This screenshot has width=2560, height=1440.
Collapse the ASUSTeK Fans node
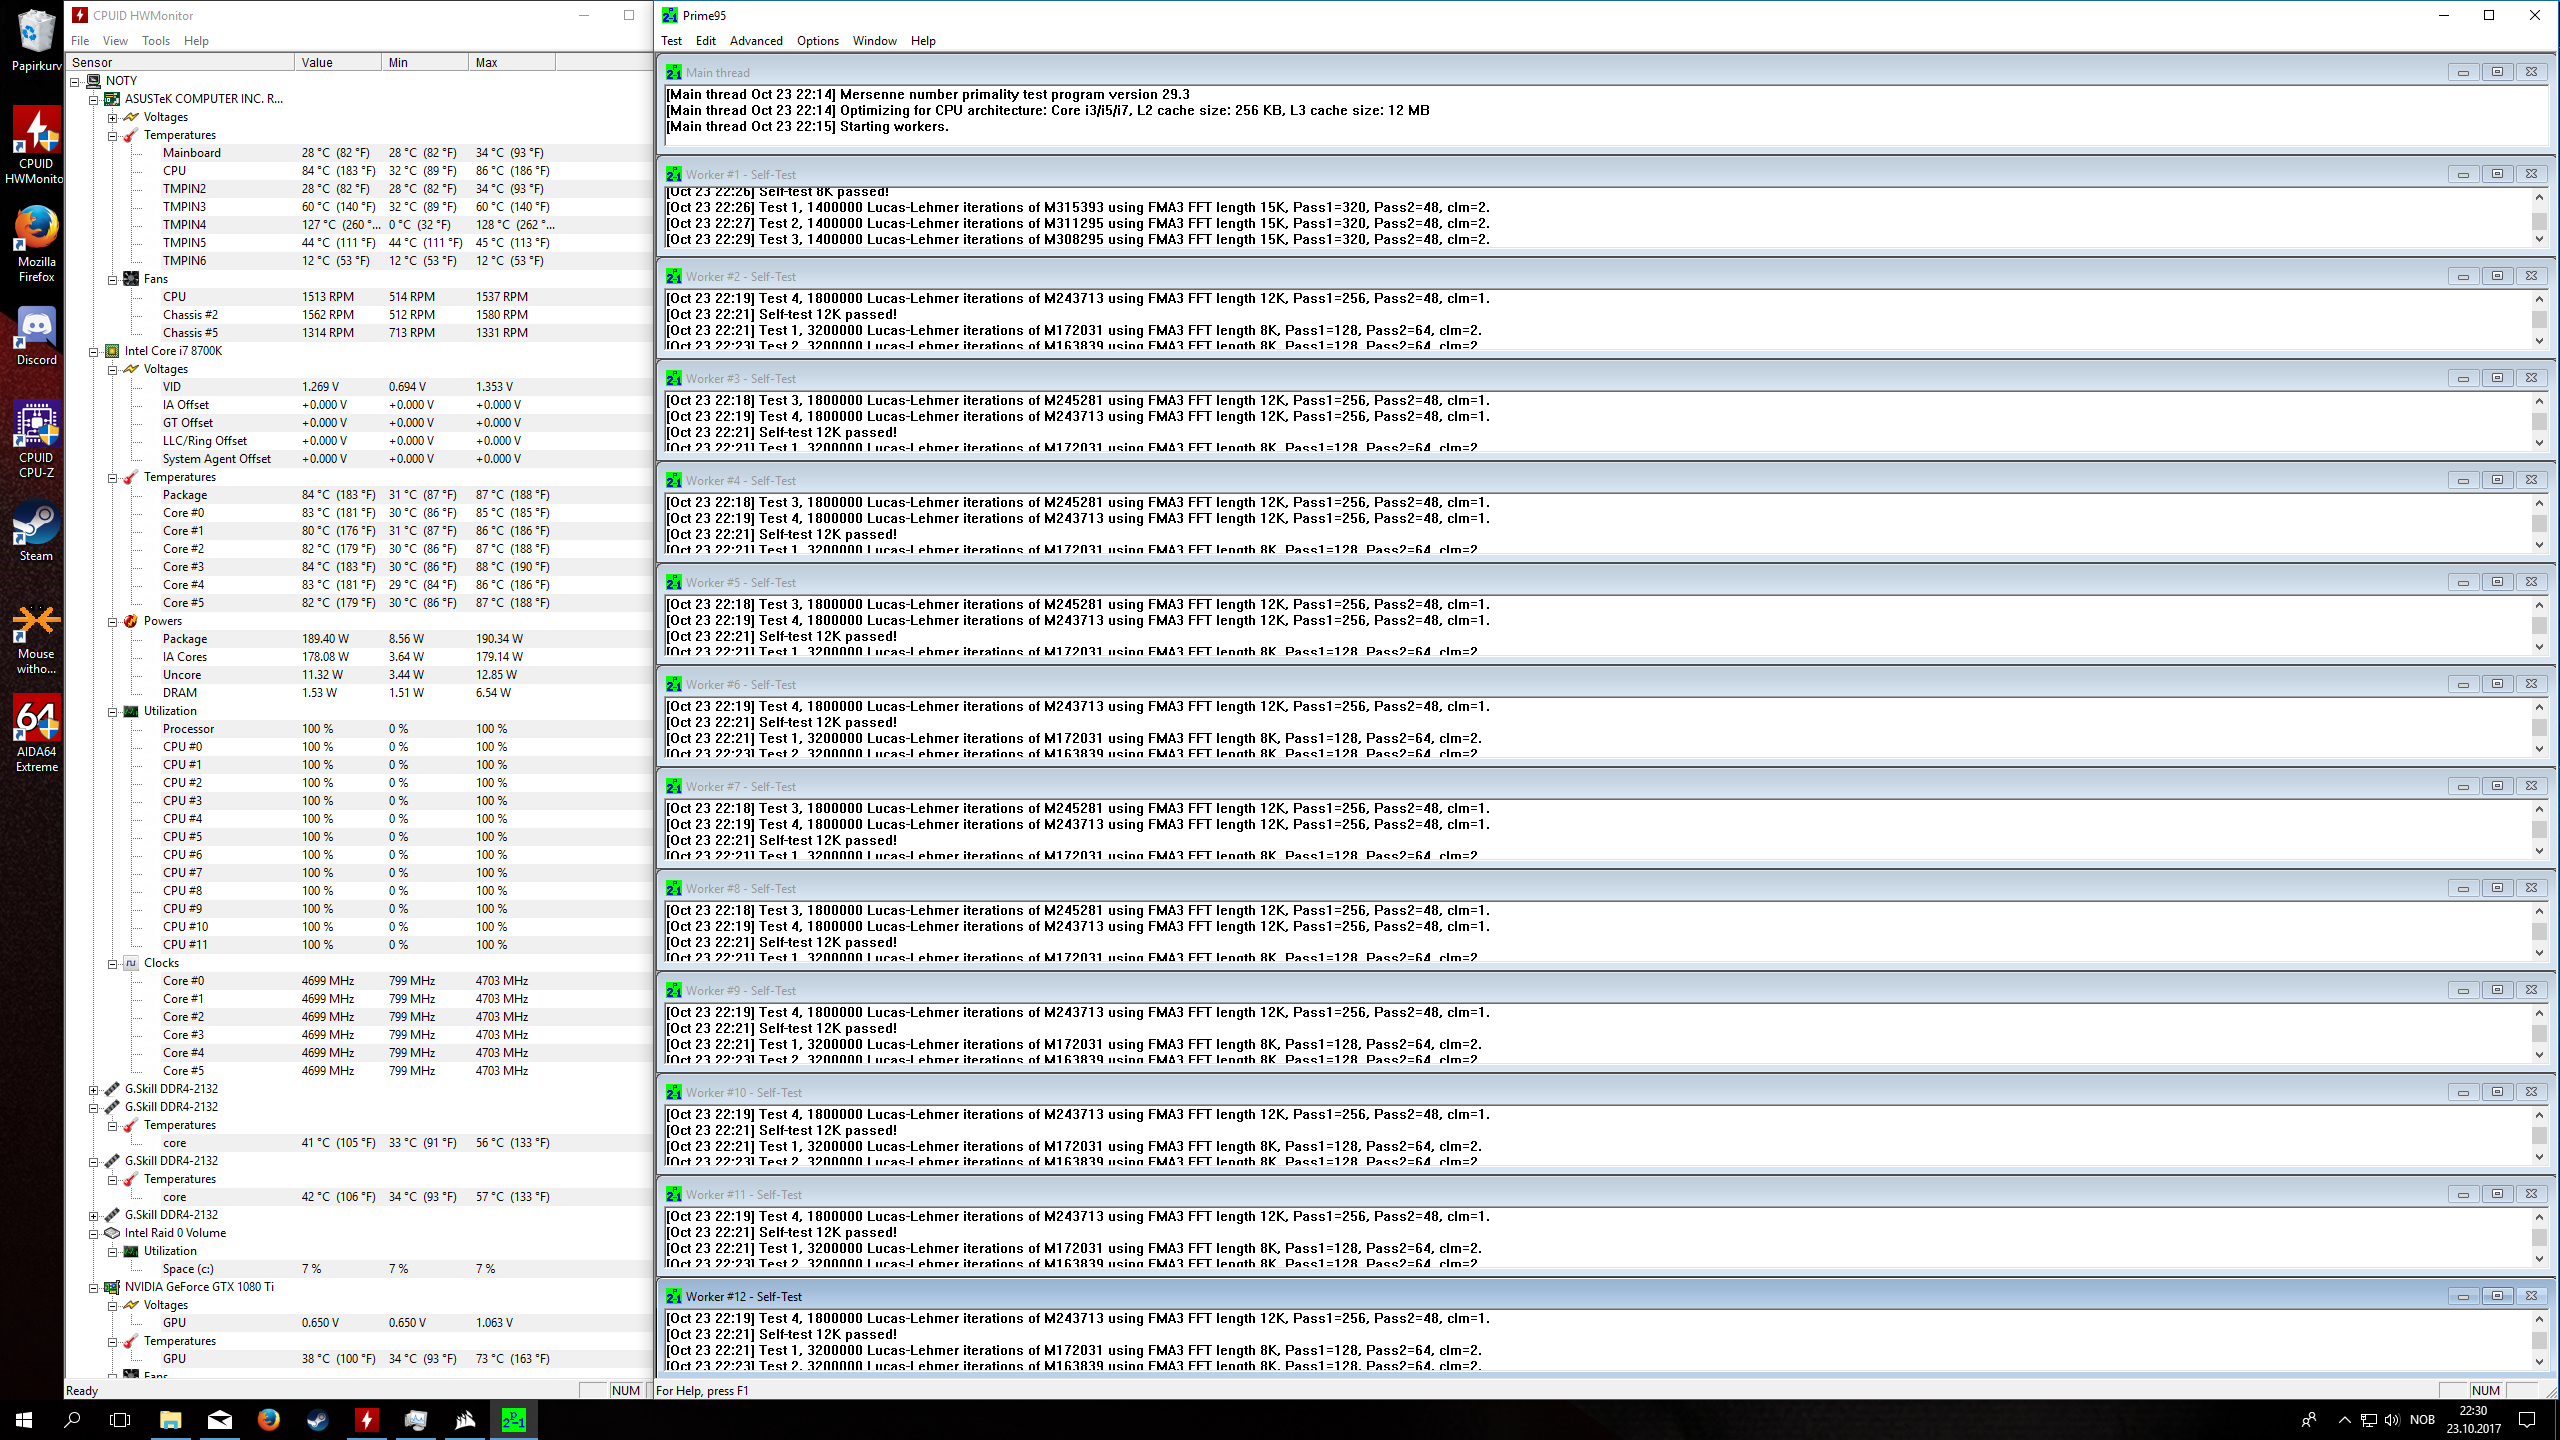coord(113,279)
